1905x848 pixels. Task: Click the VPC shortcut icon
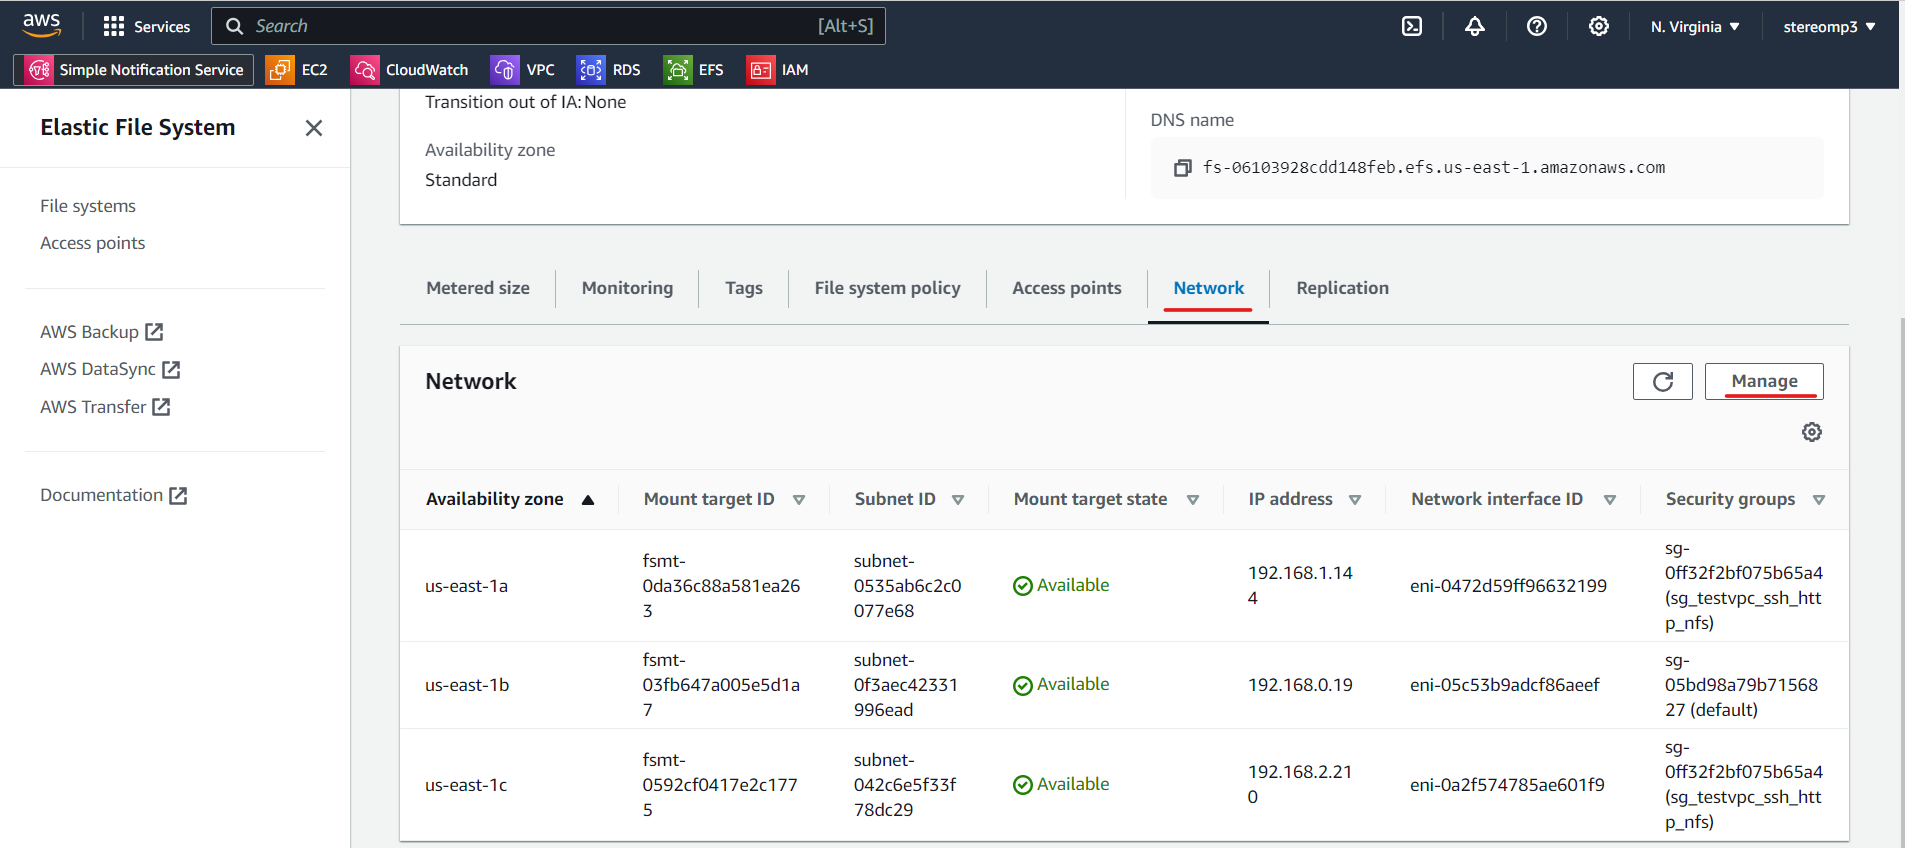pyautogui.click(x=505, y=70)
